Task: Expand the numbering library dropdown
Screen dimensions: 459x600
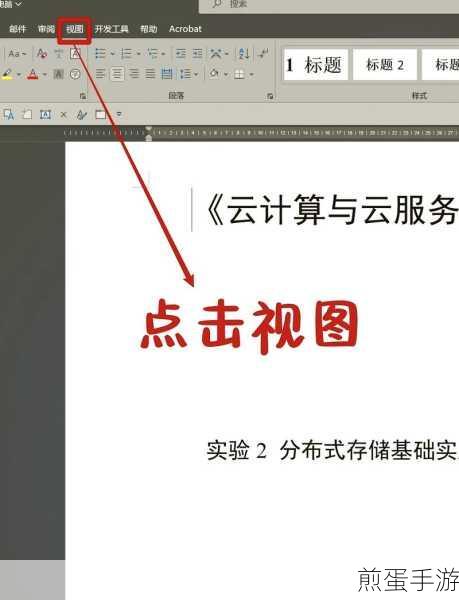Action: (138, 54)
